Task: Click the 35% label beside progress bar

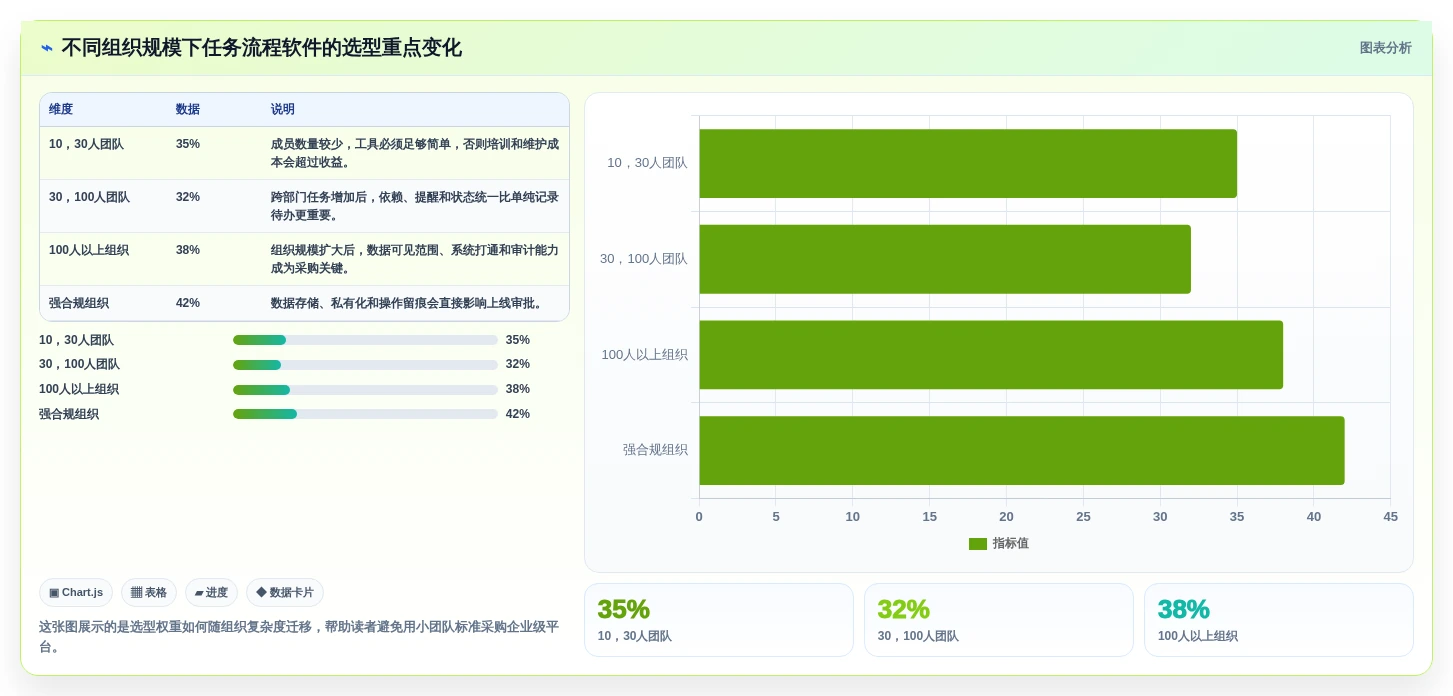Action: click(518, 340)
